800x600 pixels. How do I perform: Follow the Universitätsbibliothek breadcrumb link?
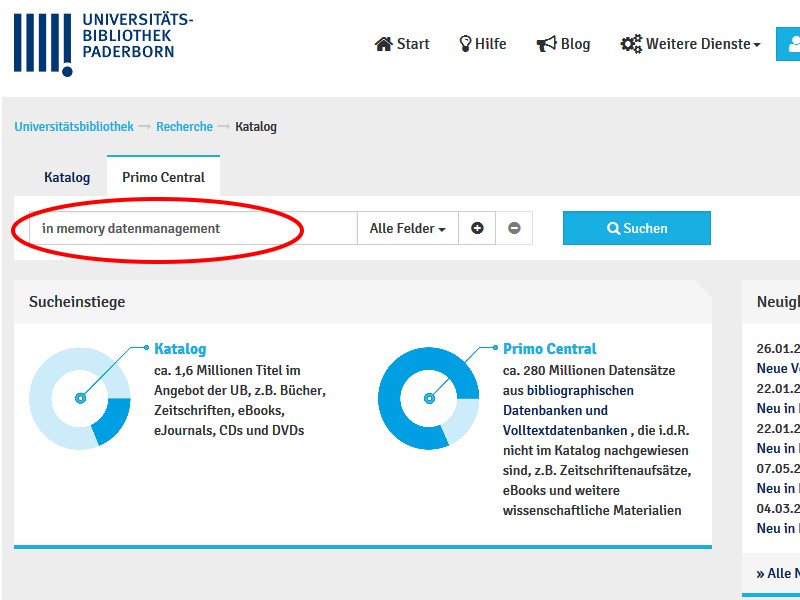point(74,127)
